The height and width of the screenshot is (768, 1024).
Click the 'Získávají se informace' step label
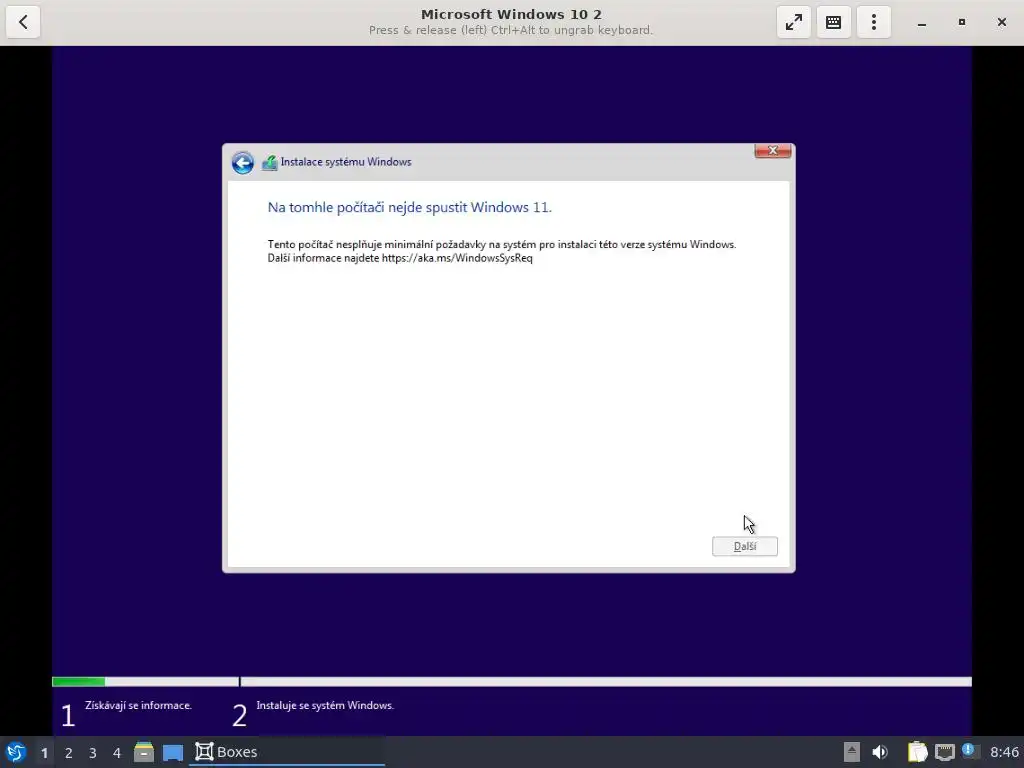tap(138, 705)
